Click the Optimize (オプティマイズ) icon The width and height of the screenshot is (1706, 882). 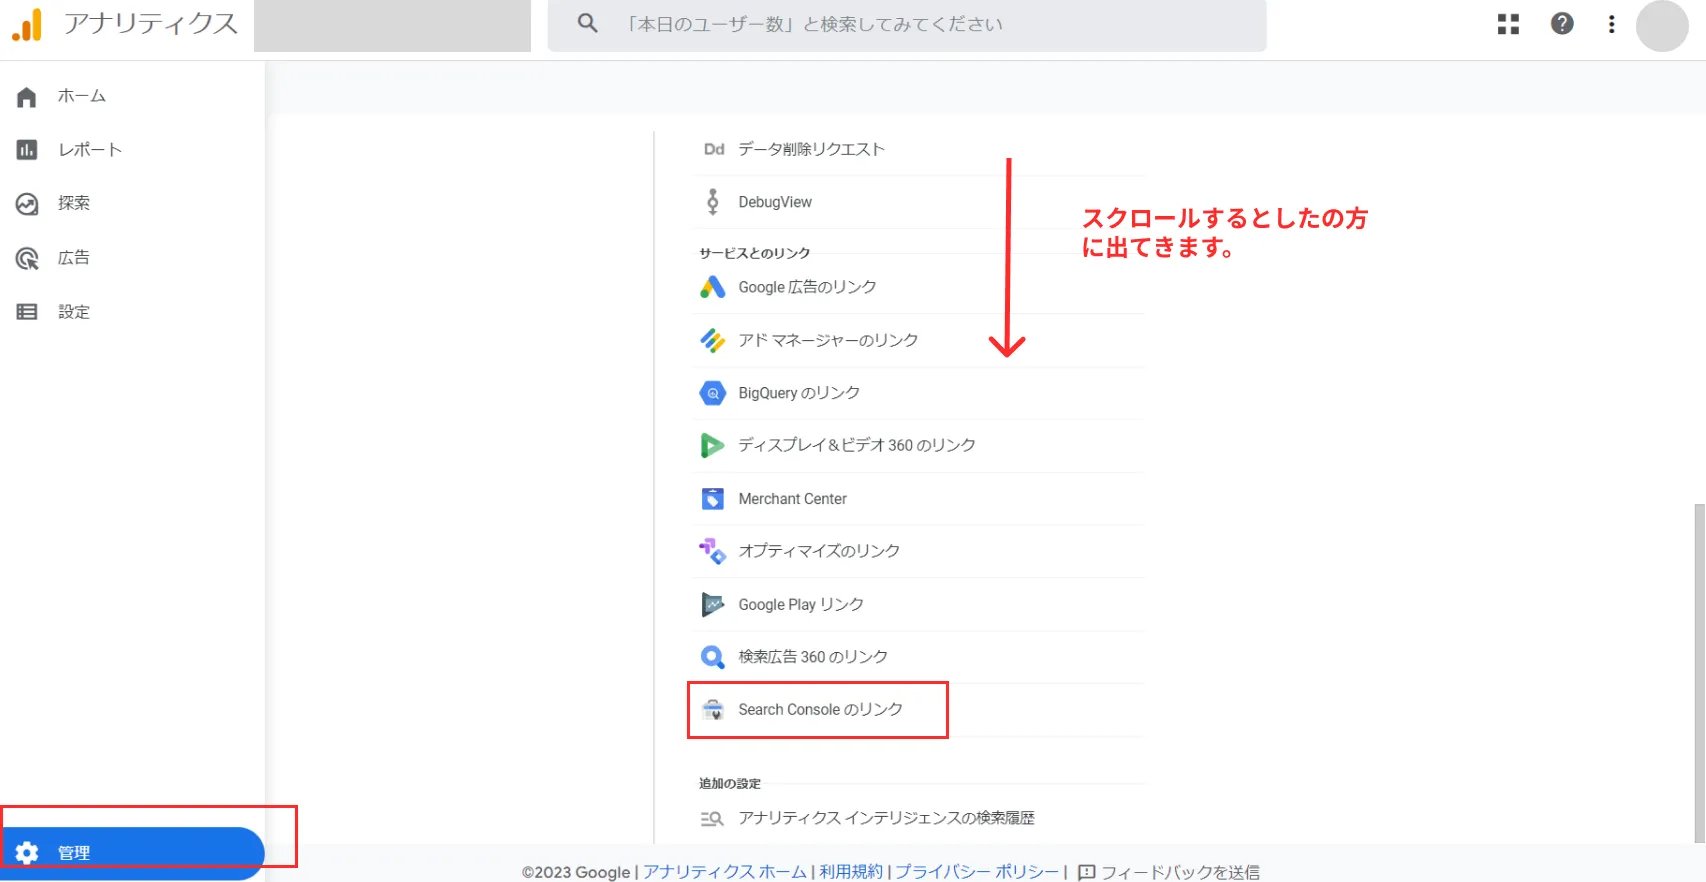[x=712, y=551]
